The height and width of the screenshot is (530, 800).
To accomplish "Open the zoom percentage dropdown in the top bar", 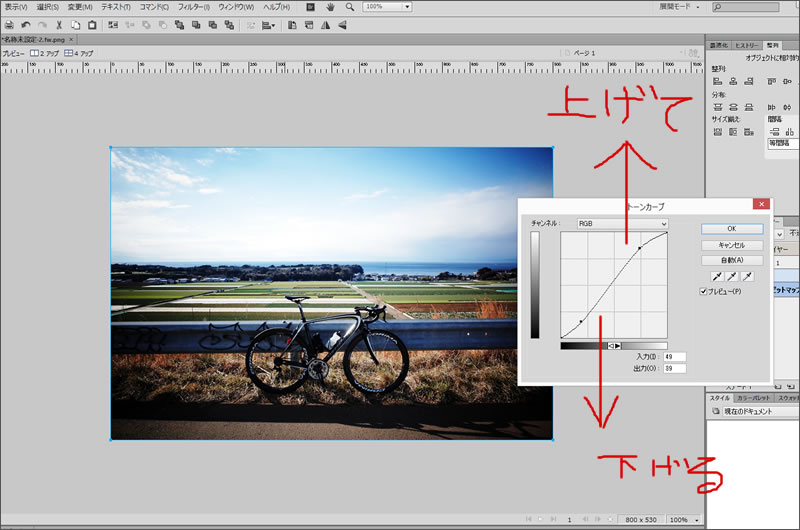I will 407,7.
